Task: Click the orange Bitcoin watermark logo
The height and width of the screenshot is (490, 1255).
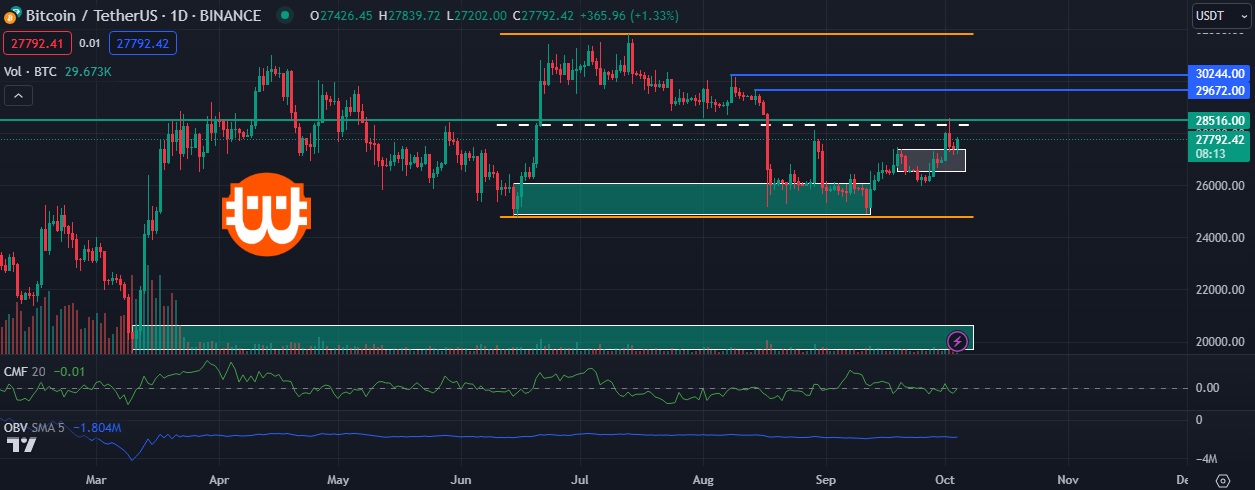Action: click(266, 213)
